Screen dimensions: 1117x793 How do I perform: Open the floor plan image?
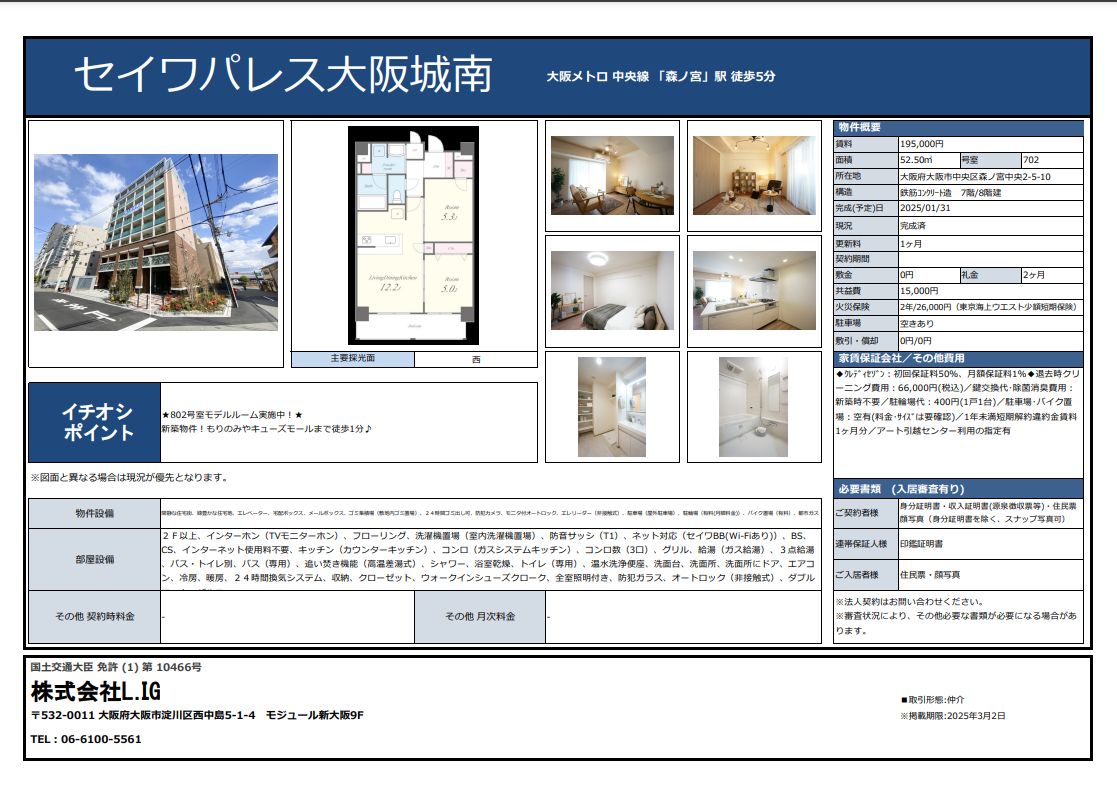pyautogui.click(x=413, y=236)
